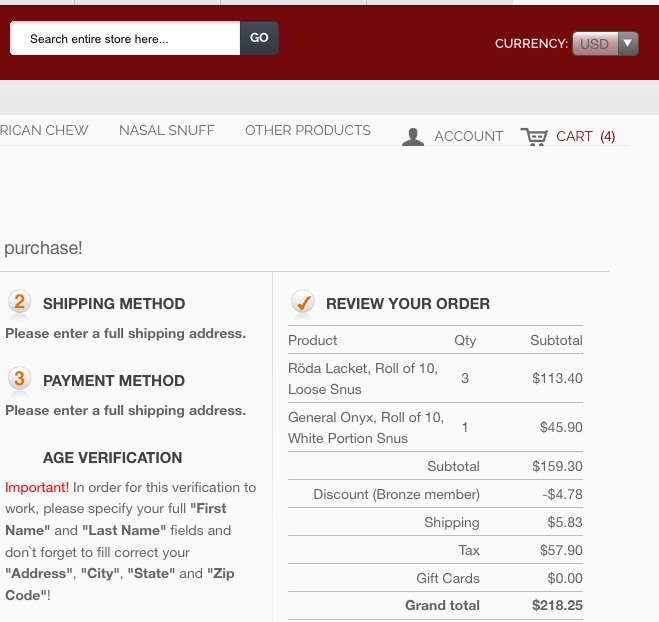The height and width of the screenshot is (622, 659).
Task: Click the Discount (Bronze member) row
Action: tap(396, 494)
